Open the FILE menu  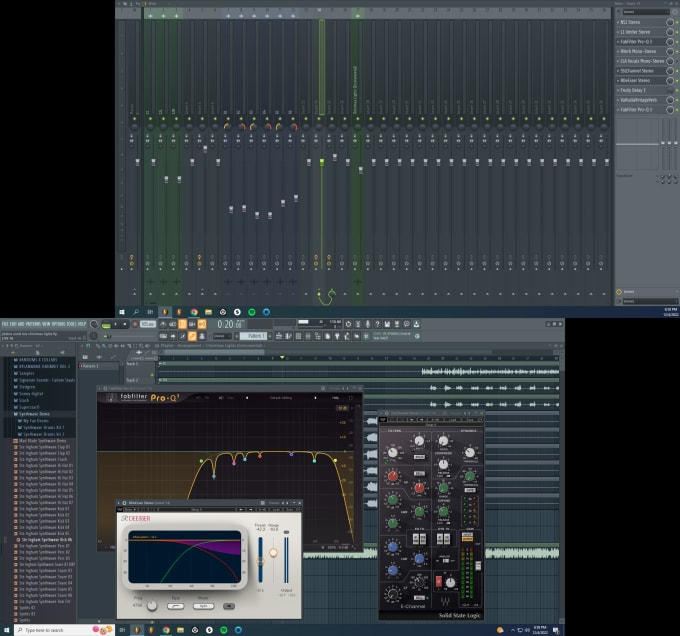point(5,324)
